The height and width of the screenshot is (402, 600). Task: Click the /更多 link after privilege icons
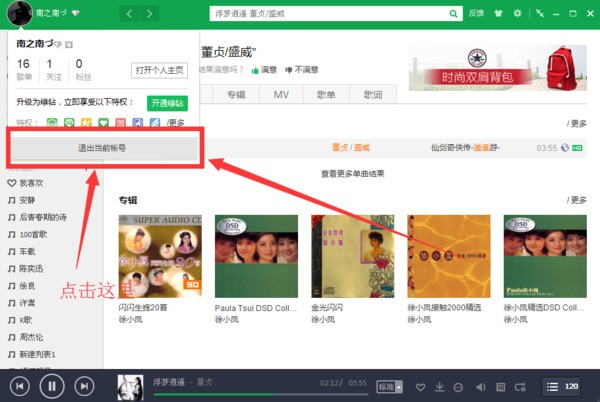(176, 123)
